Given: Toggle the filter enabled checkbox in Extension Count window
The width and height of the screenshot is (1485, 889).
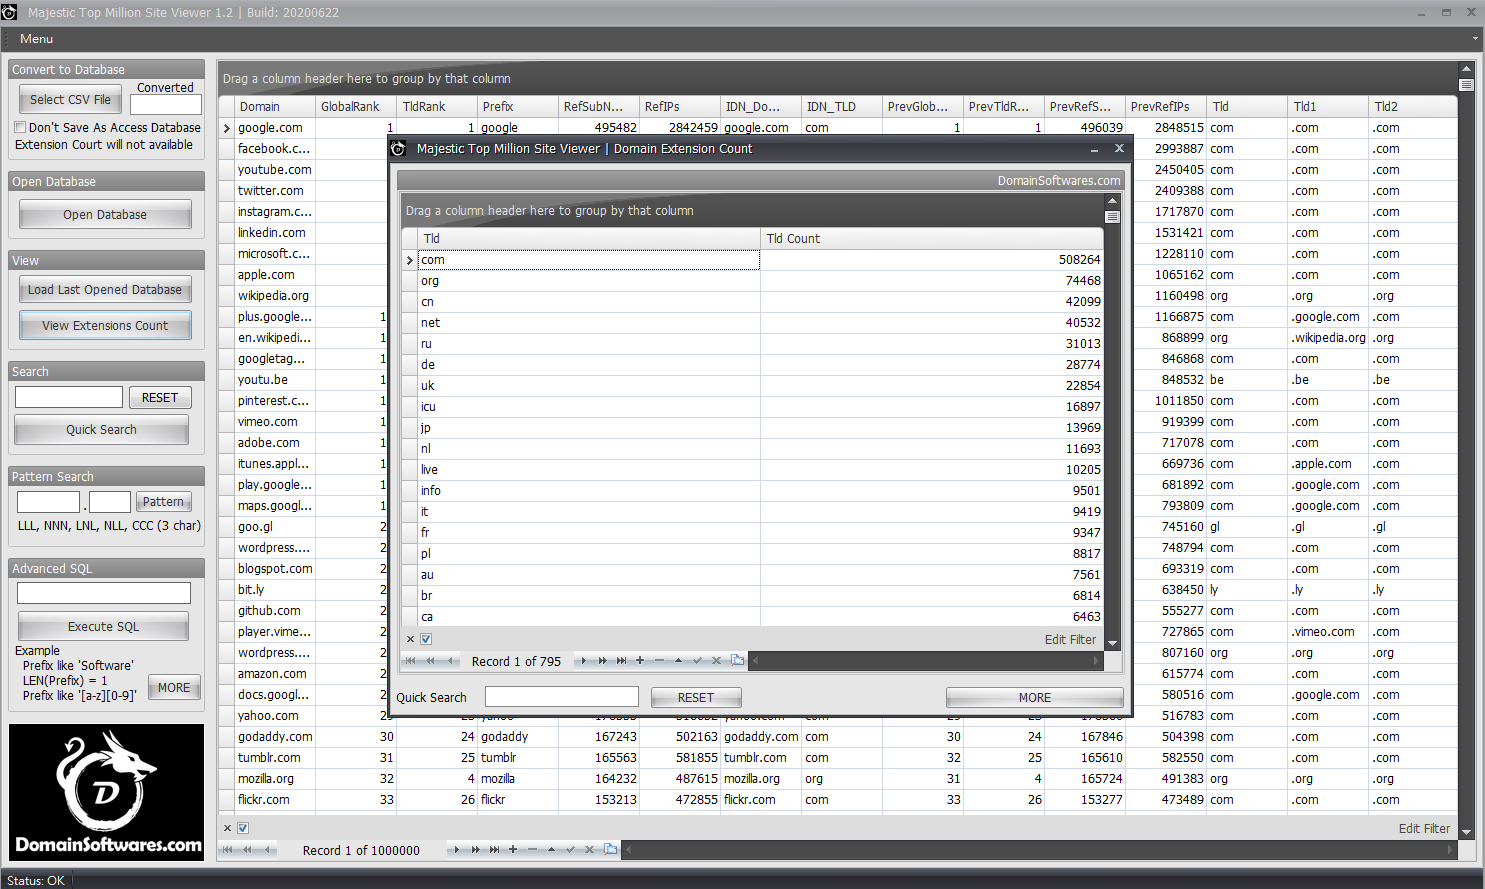Looking at the screenshot, I should point(426,639).
